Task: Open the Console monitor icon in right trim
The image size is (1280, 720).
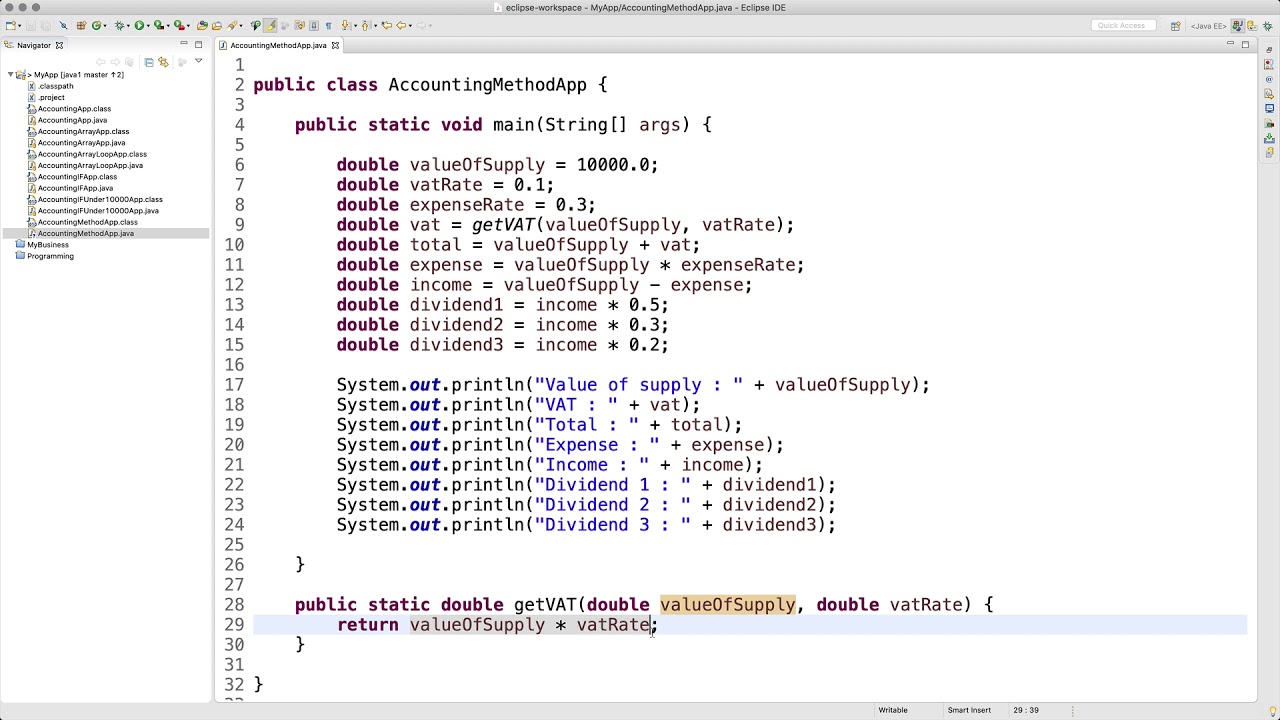Action: (x=1269, y=108)
